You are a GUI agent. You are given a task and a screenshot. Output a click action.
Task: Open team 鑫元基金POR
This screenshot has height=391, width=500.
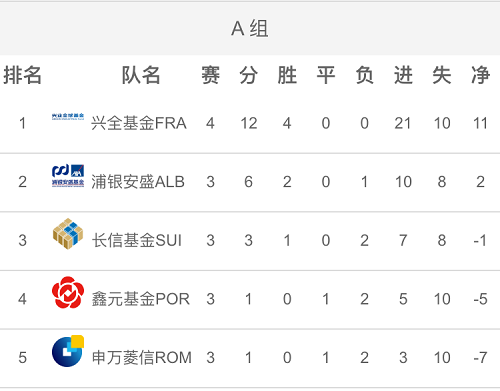point(141,299)
